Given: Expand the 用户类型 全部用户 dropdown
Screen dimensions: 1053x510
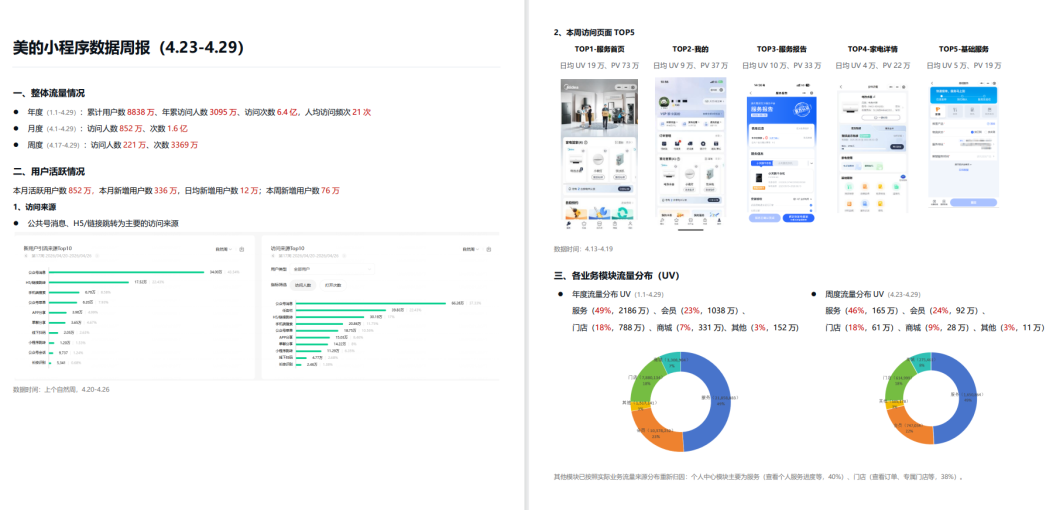Looking at the screenshot, I should click(x=333, y=269).
